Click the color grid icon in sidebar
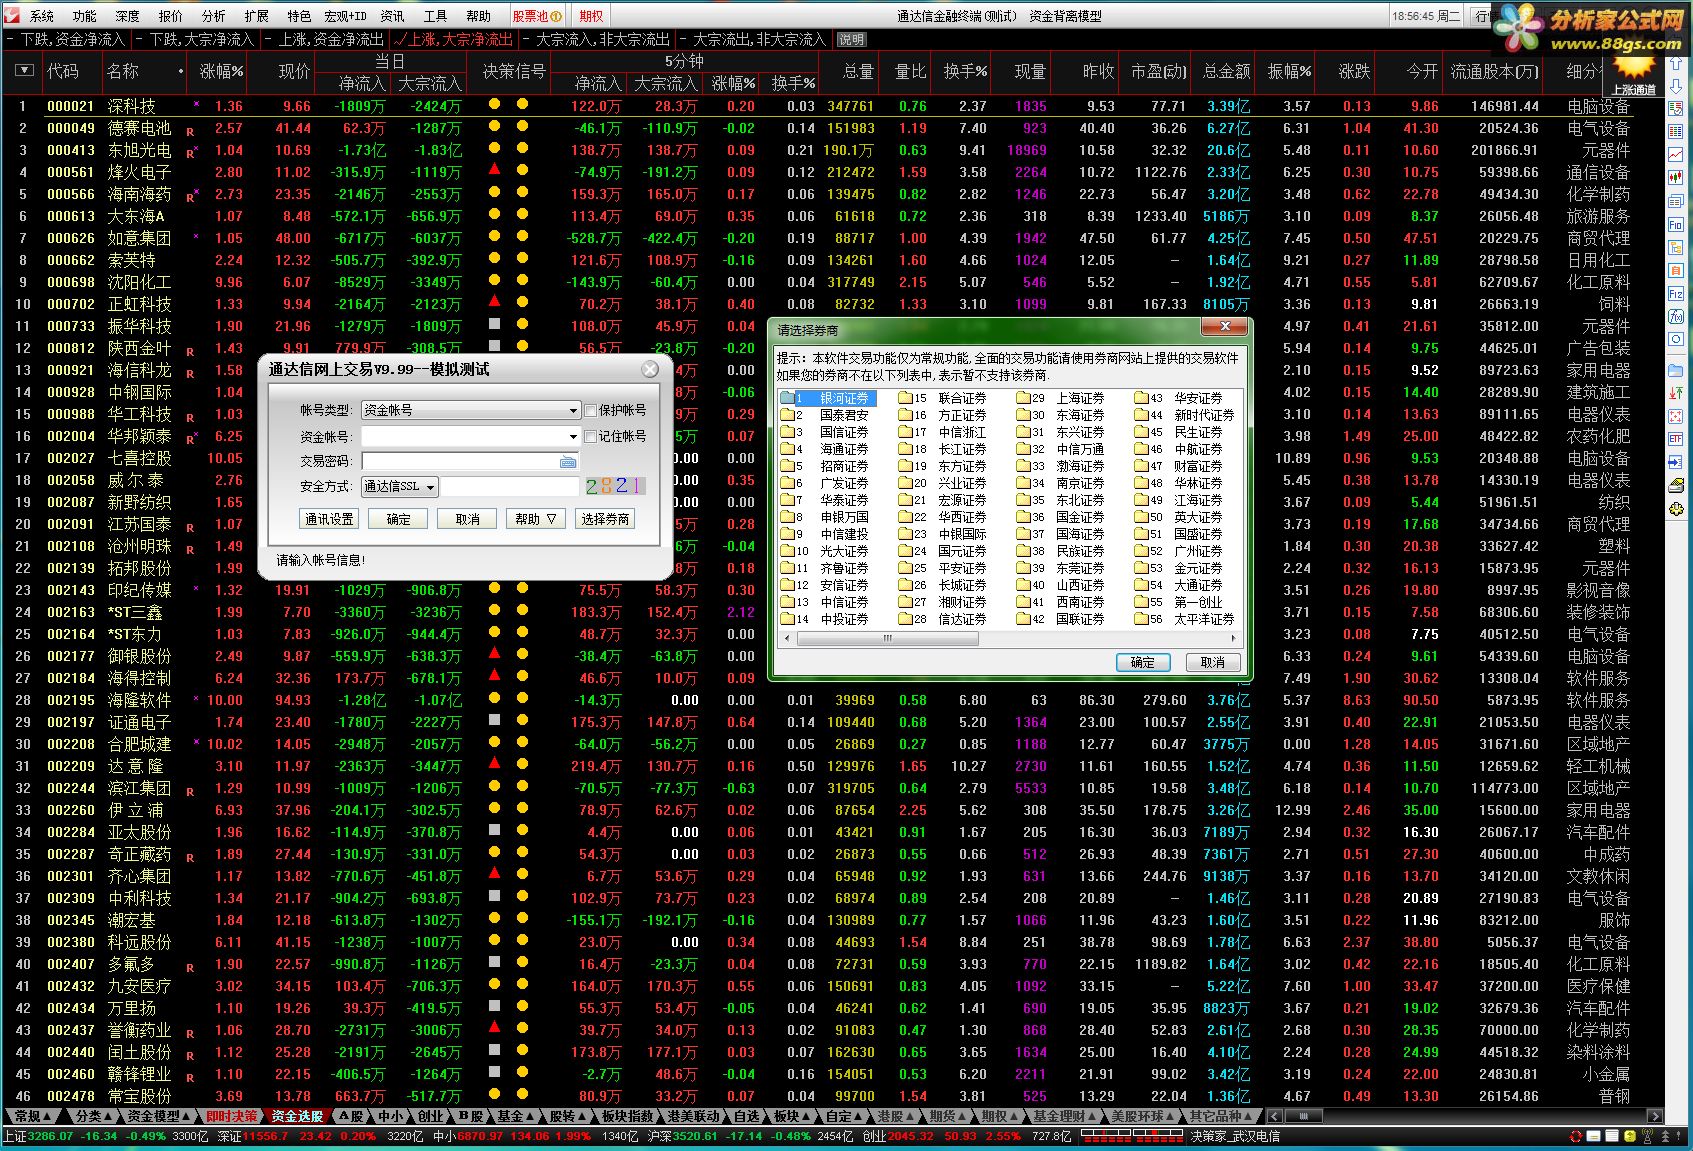This screenshot has width=1693, height=1151. click(1676, 416)
